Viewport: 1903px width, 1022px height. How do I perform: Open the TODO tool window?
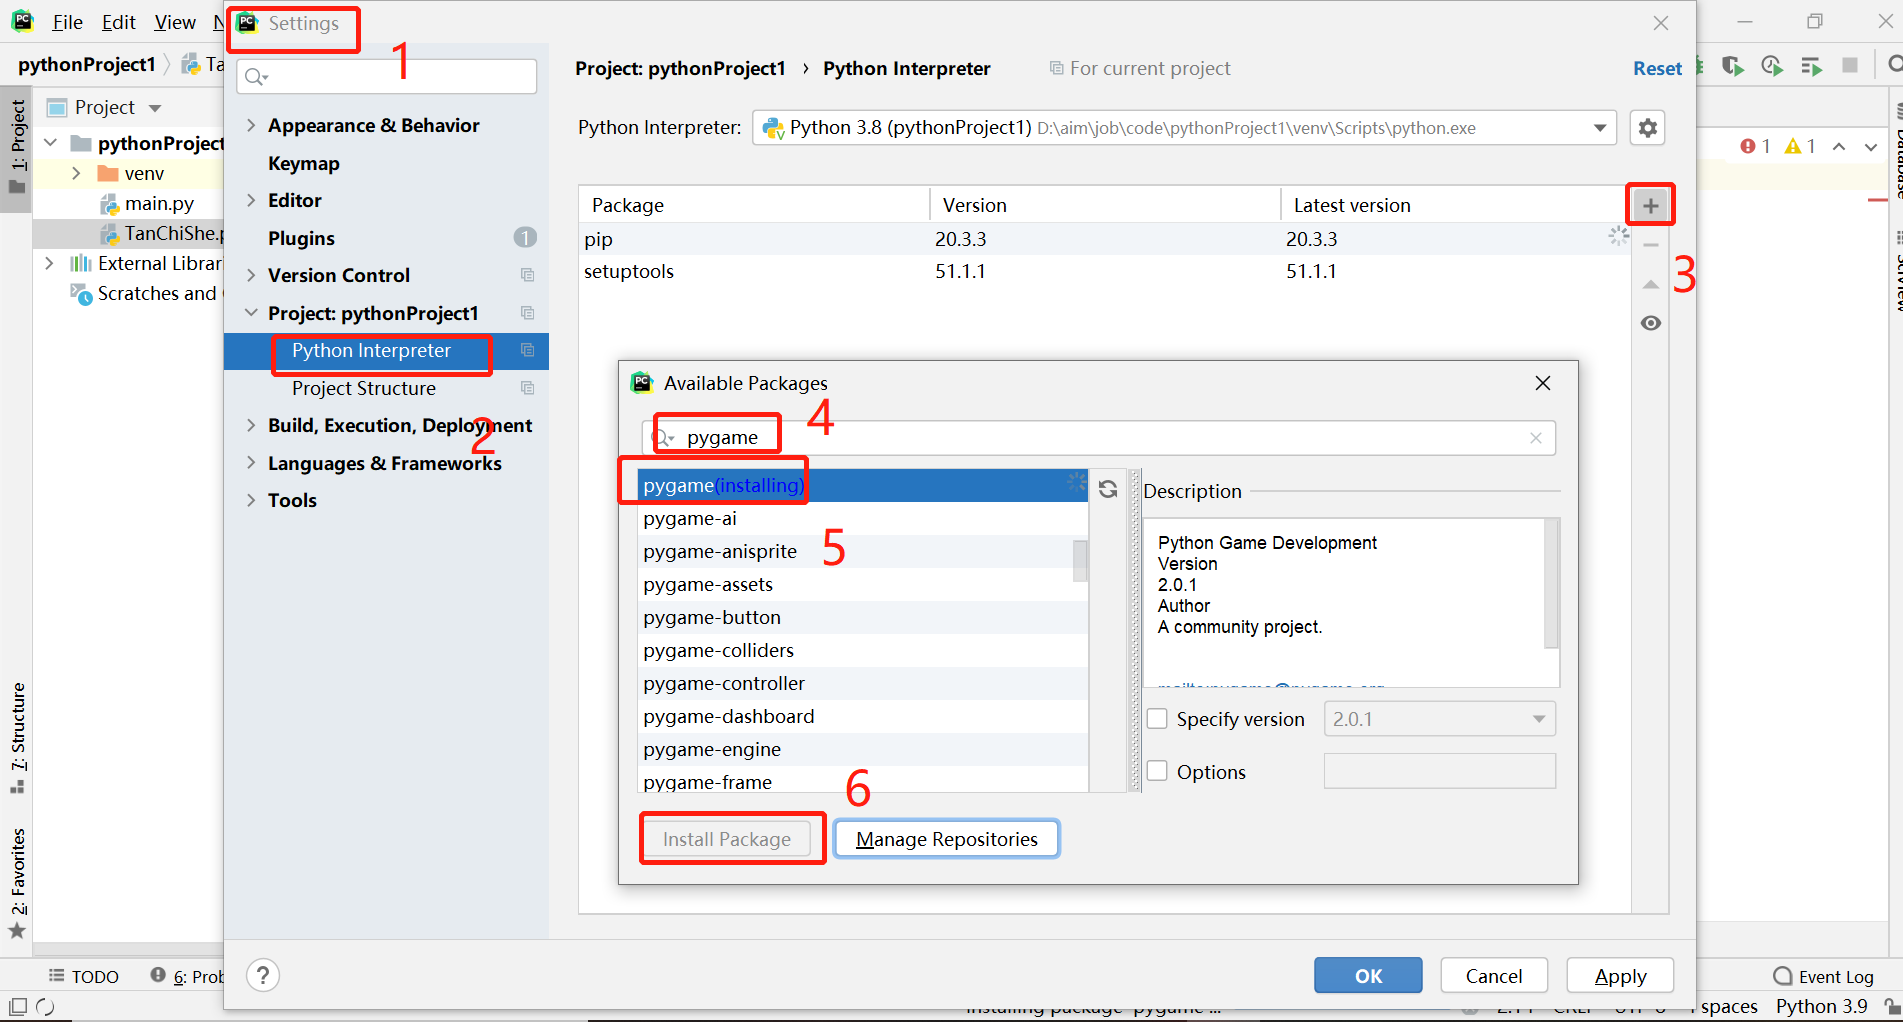[83, 976]
